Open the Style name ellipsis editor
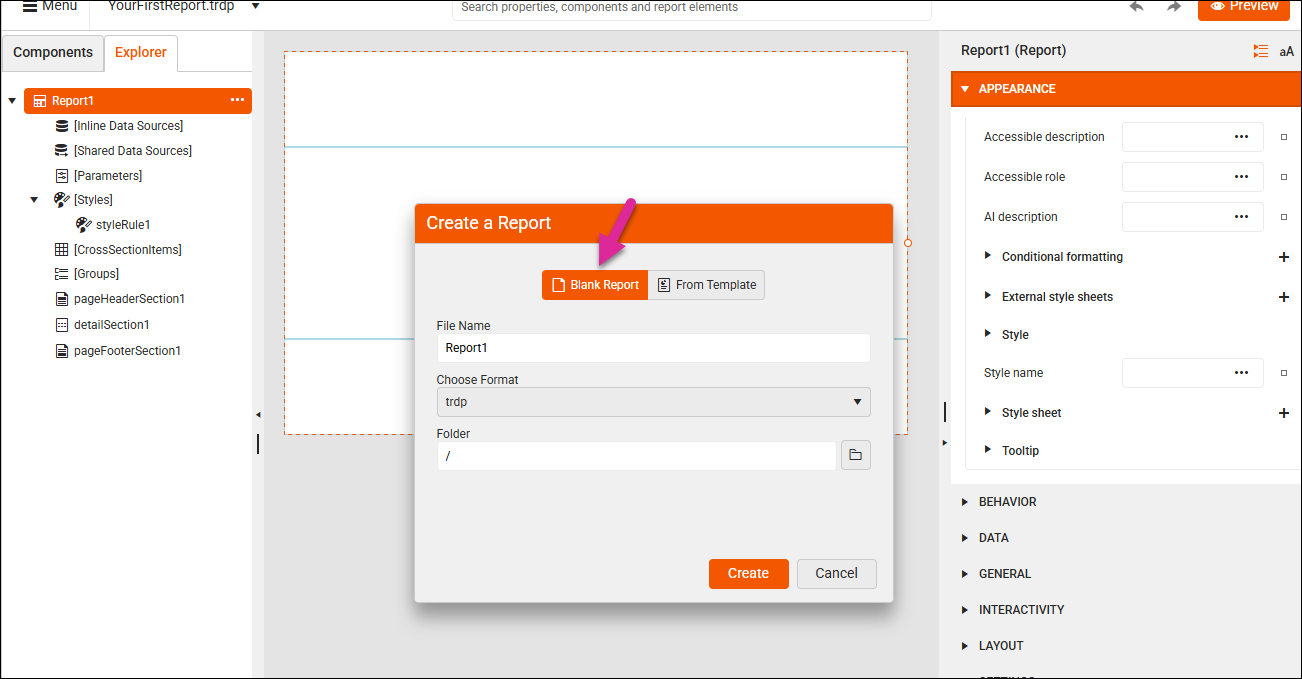The width and height of the screenshot is (1302, 679). click(1241, 372)
